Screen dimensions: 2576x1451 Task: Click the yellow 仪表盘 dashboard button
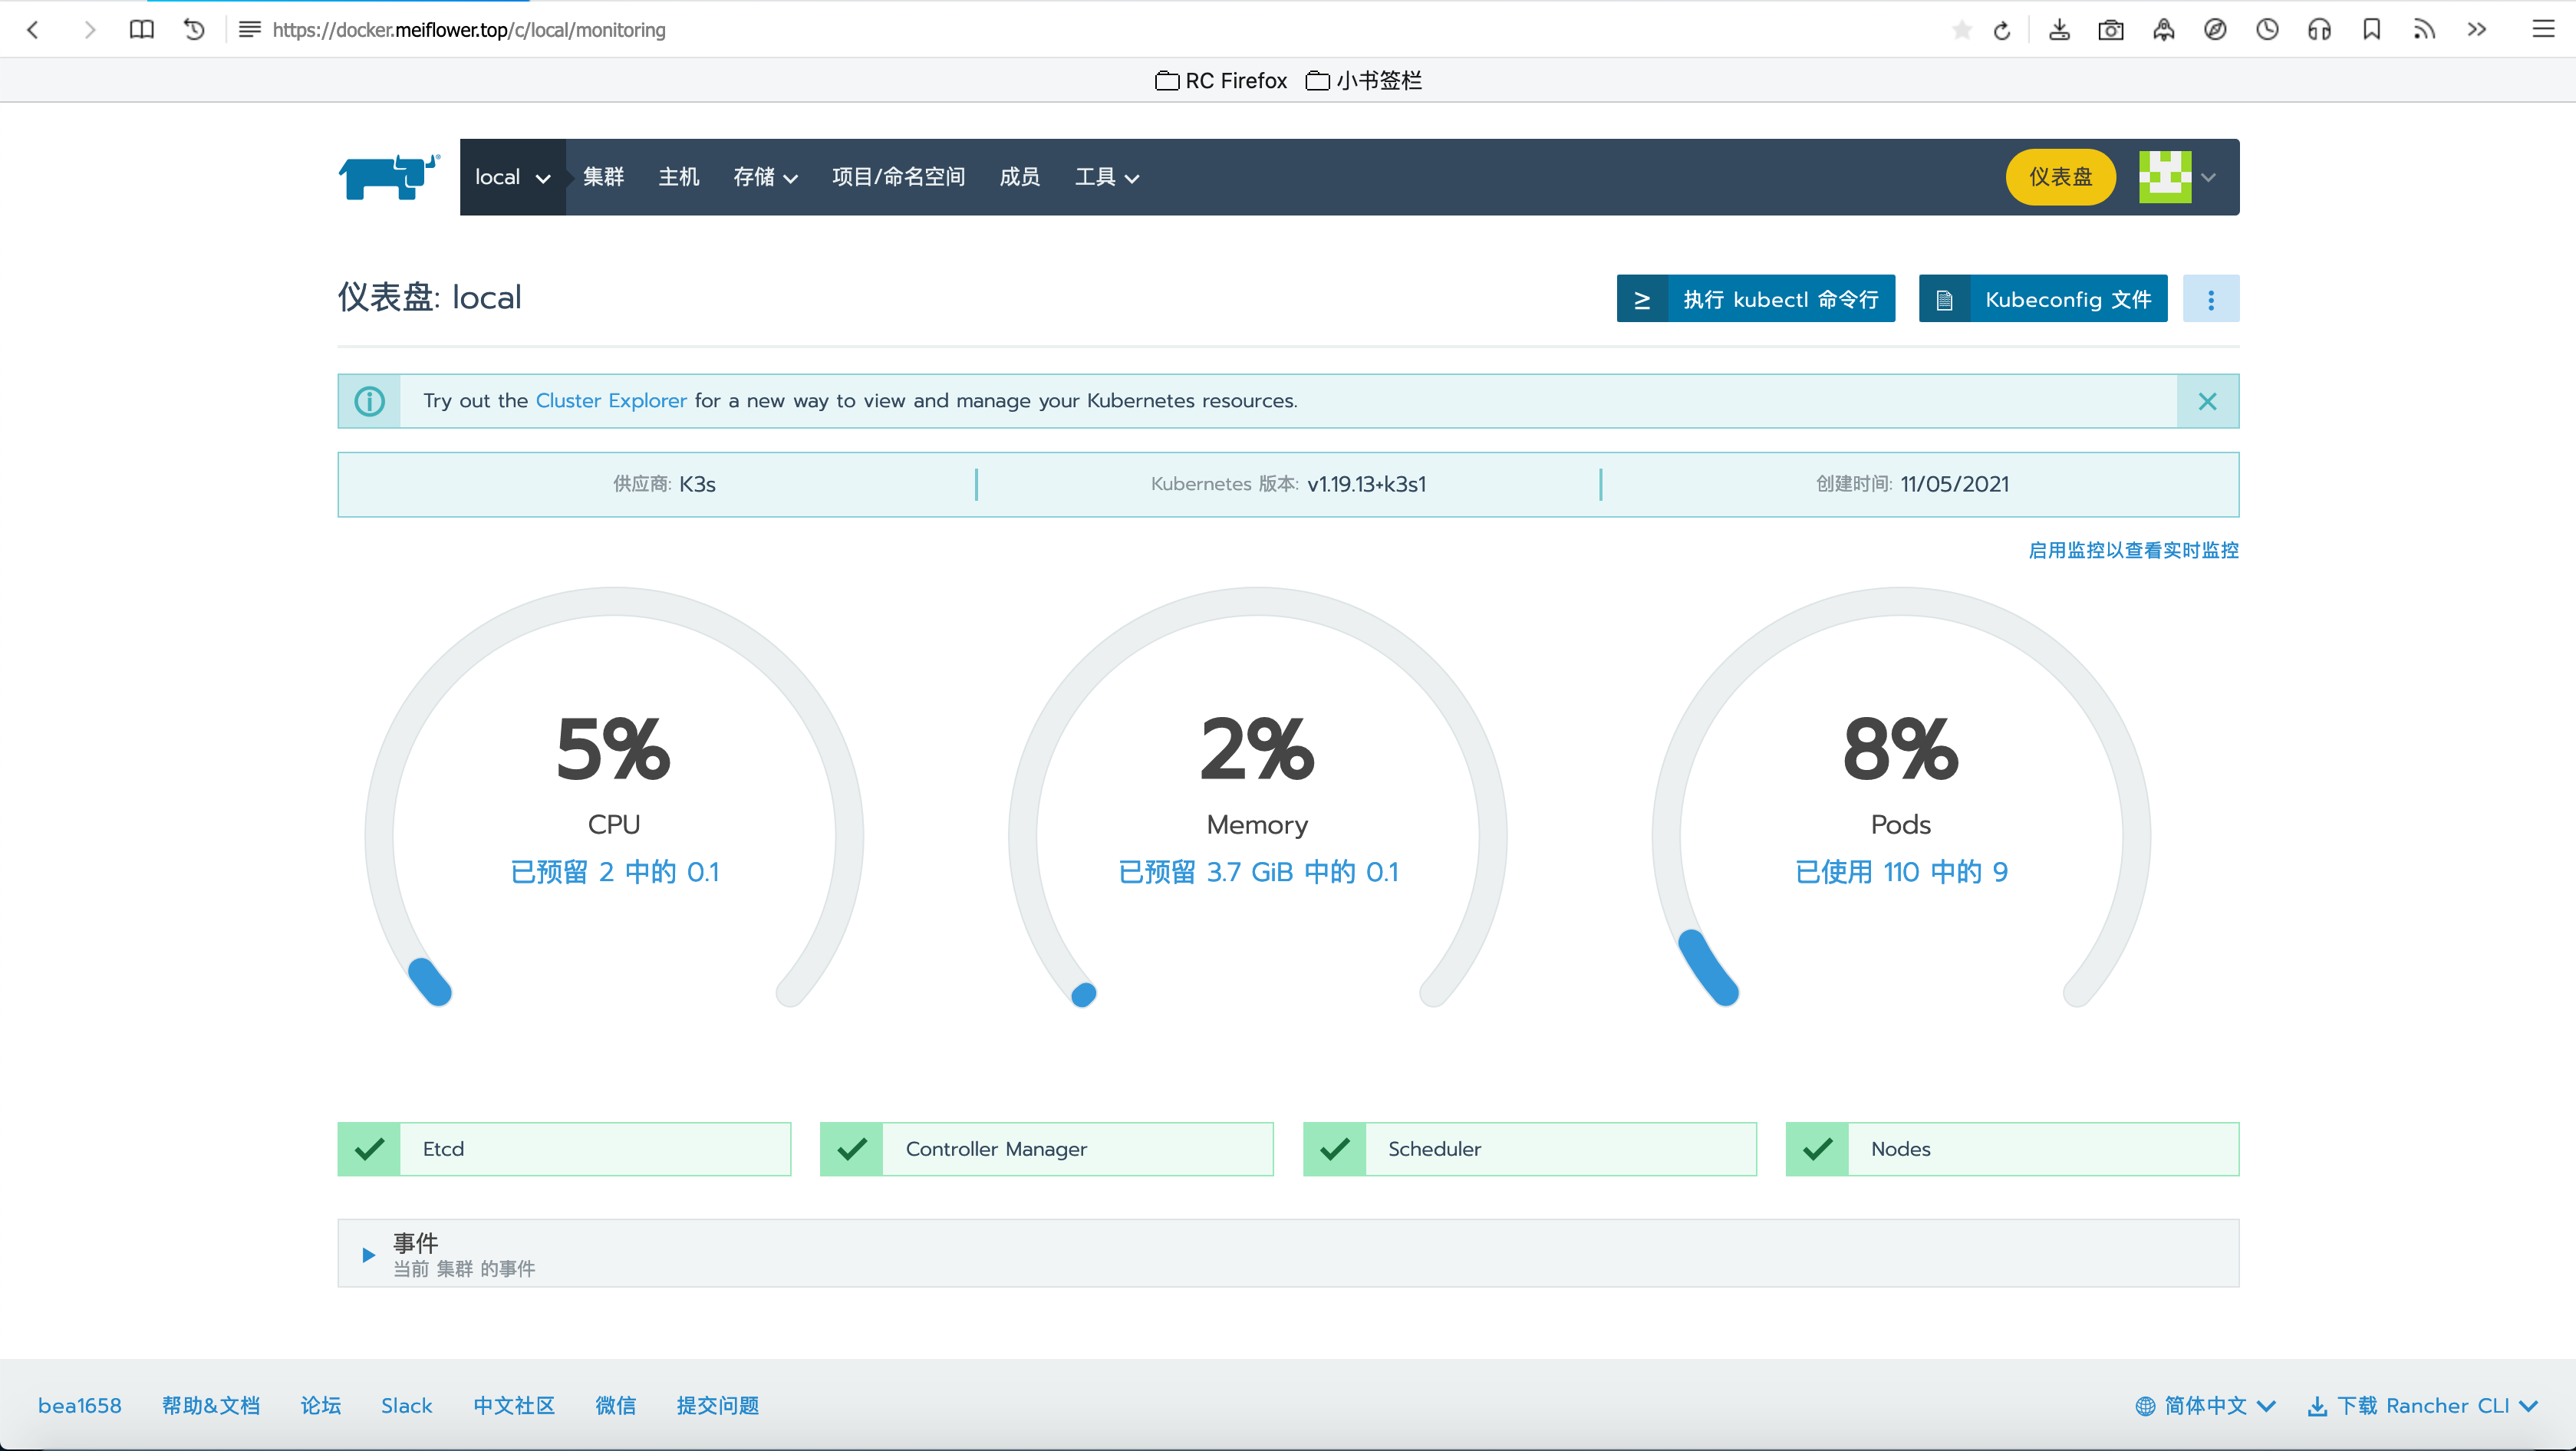(2060, 177)
